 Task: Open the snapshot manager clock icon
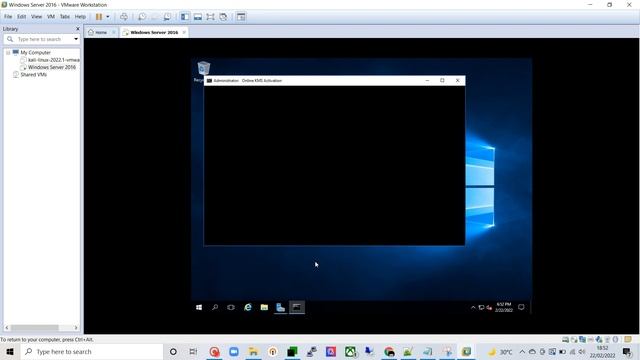pyautogui.click(x=167, y=17)
